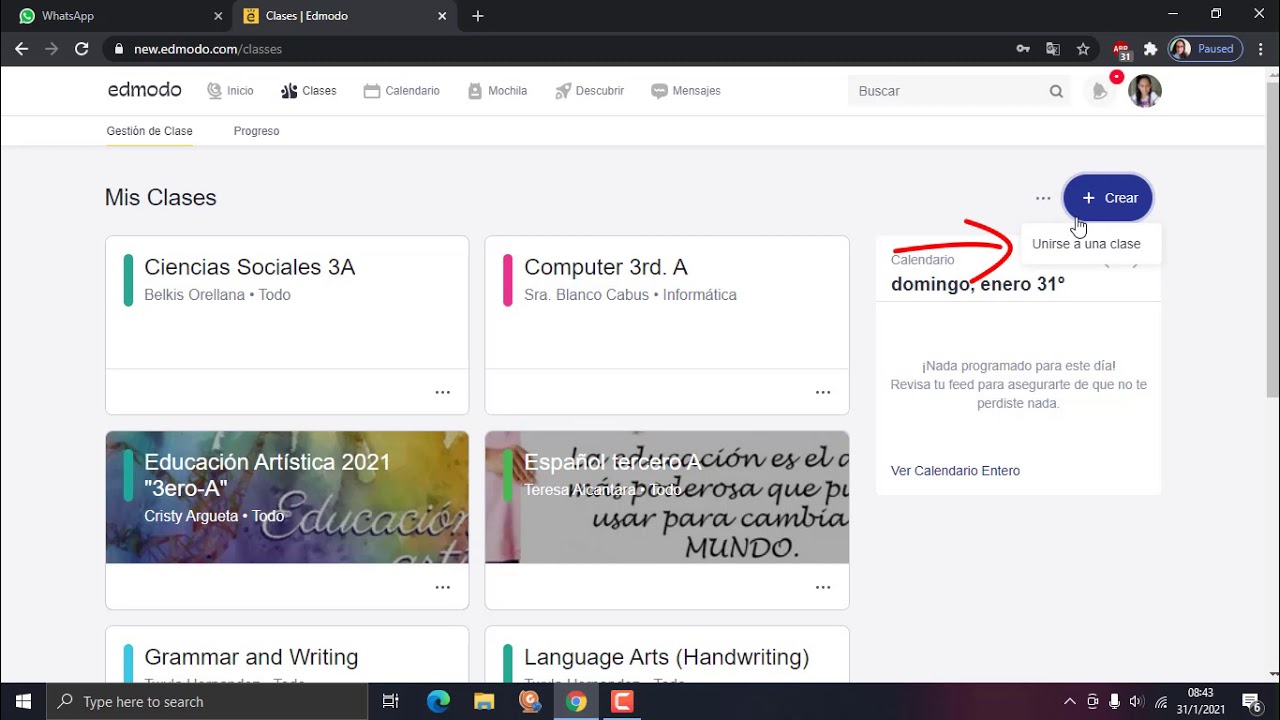Image resolution: width=1280 pixels, height=720 pixels.
Task: Reload the Edmodo page
Action: coord(82,49)
